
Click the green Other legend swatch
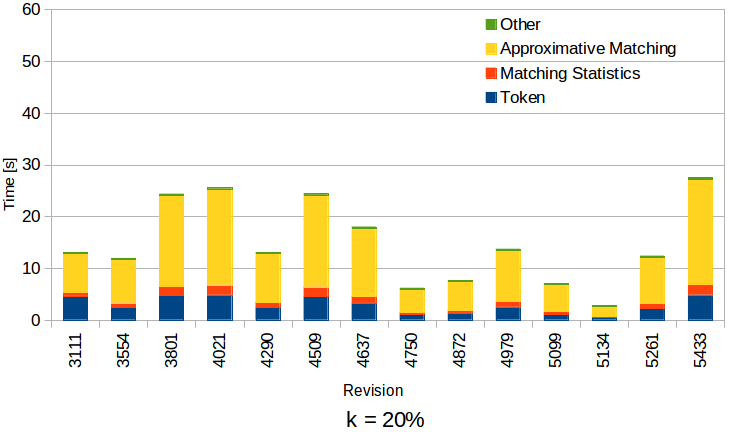(x=489, y=24)
